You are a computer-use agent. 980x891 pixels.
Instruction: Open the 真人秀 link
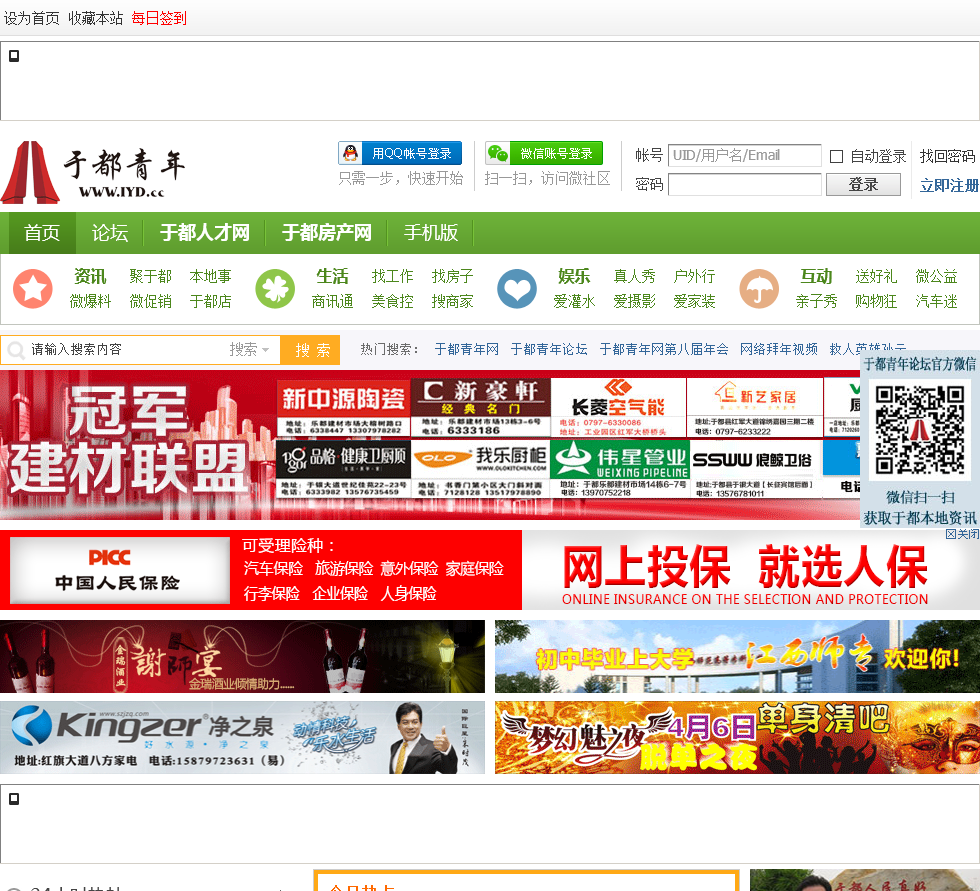coord(634,276)
